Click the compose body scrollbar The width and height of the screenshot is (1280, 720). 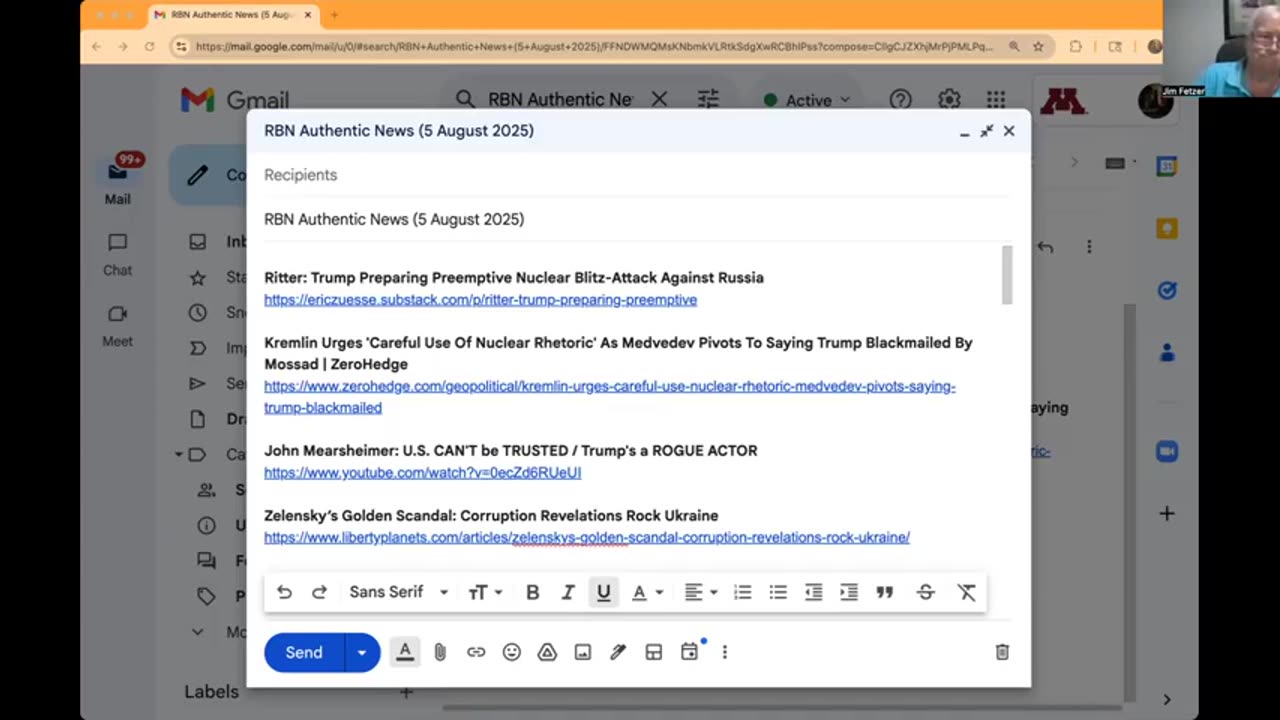coord(1007,275)
